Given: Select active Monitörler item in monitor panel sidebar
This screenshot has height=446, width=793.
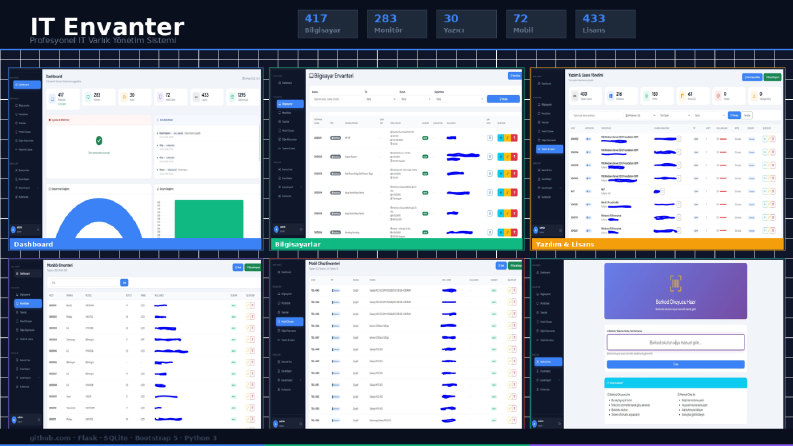Looking at the screenshot, I should pyautogui.click(x=28, y=303).
